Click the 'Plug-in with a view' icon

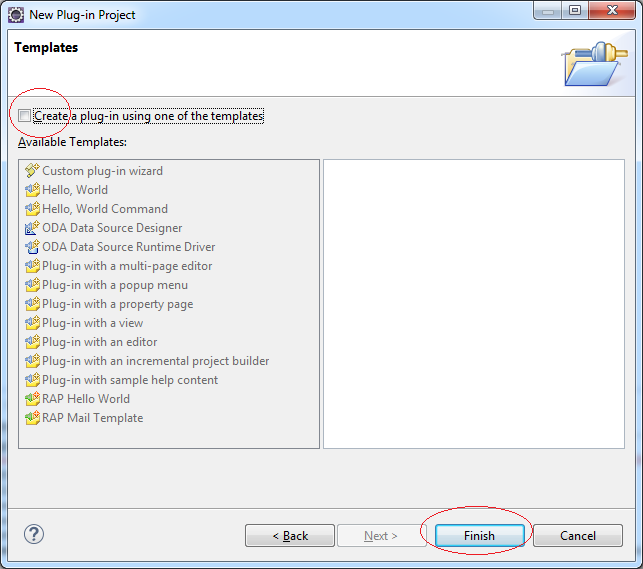click(x=32, y=323)
